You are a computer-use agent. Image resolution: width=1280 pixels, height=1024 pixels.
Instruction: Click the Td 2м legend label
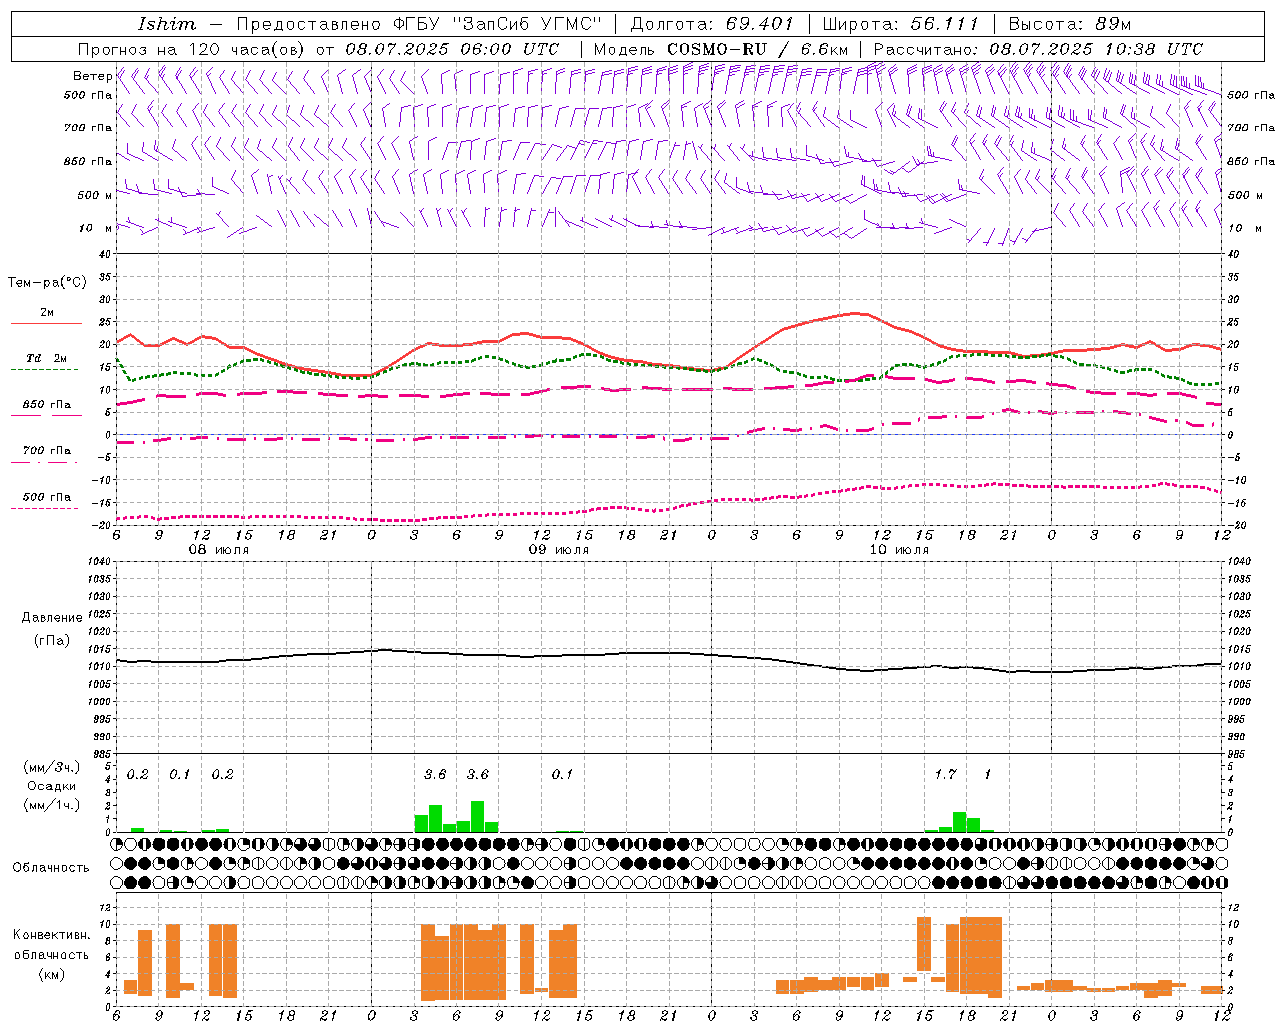point(47,358)
